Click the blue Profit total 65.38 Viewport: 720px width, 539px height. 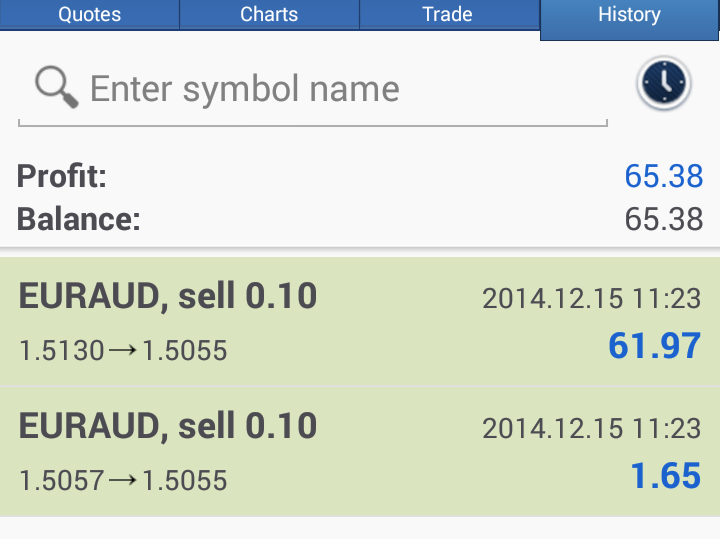pyautogui.click(x=664, y=176)
